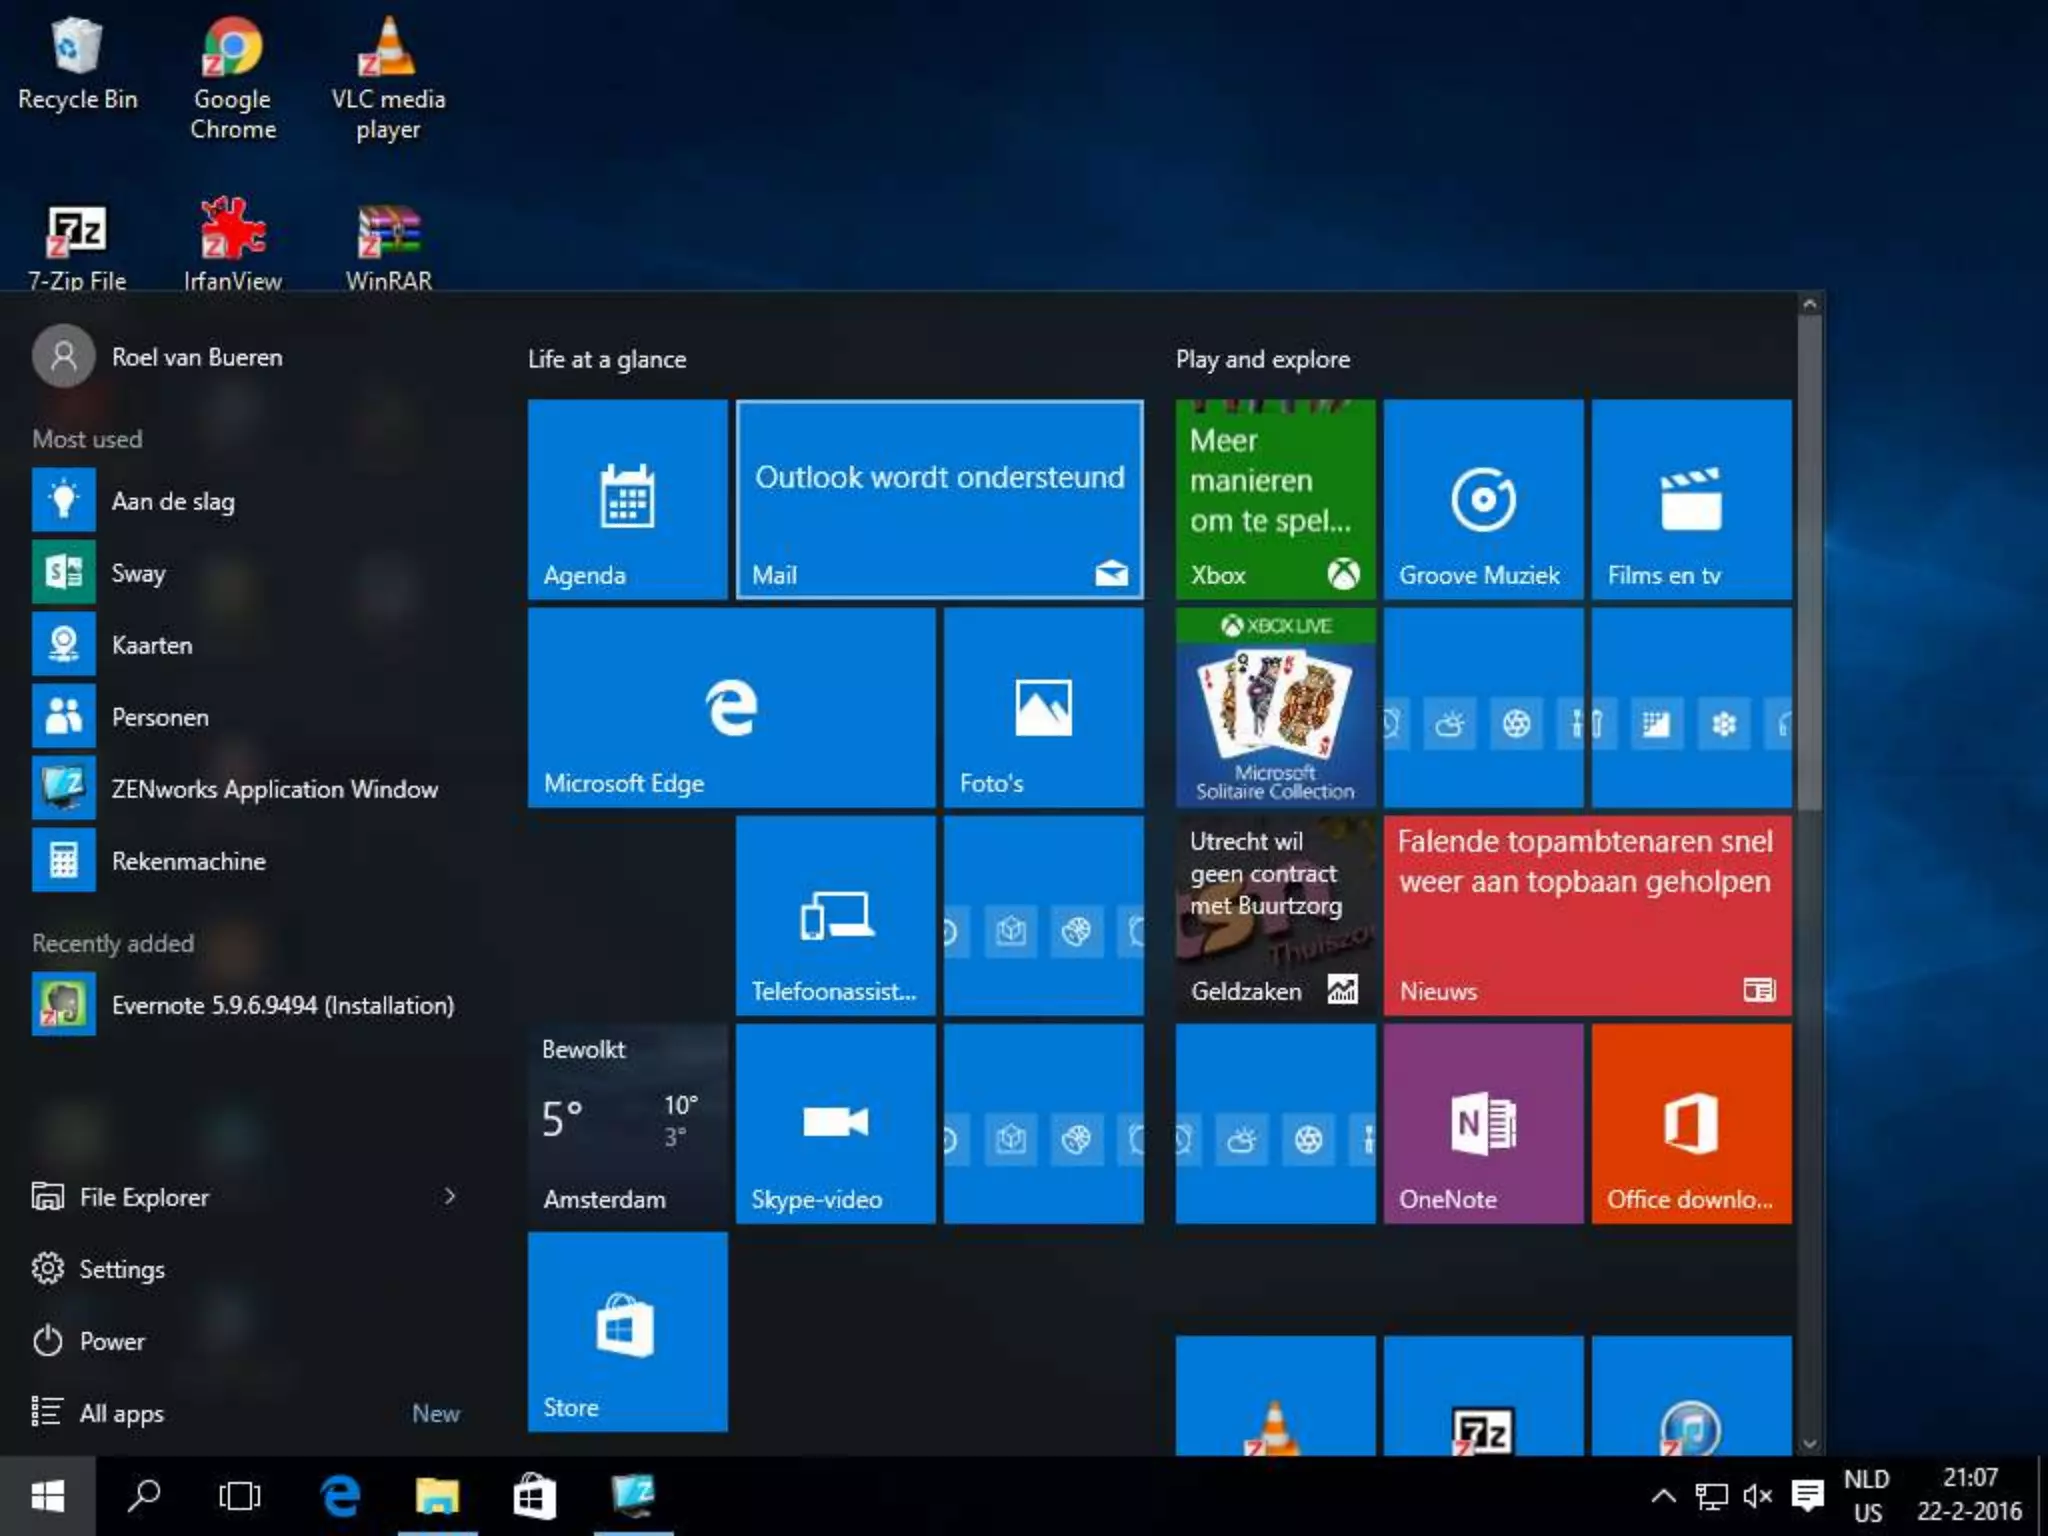The height and width of the screenshot is (1536, 2048).
Task: Open 7-Zip File Manager desktop icon
Action: tap(77, 246)
